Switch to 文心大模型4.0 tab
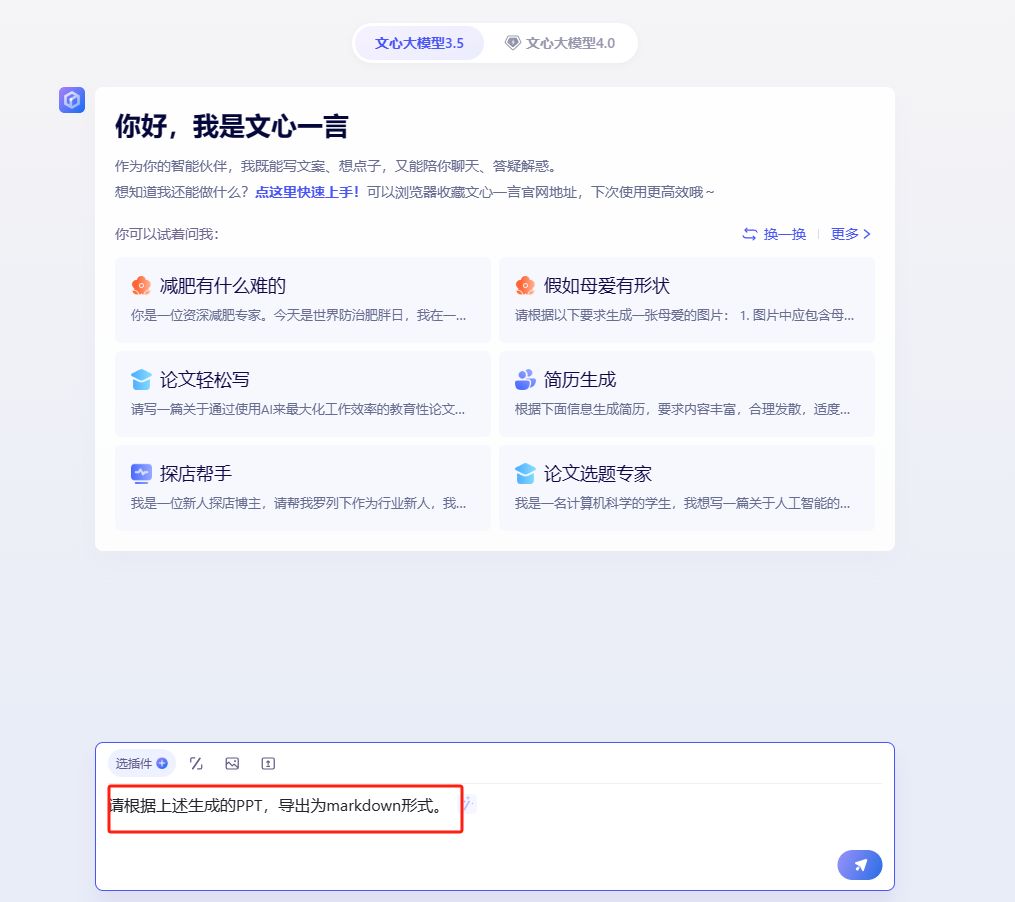This screenshot has height=902, width=1015. 560,43
